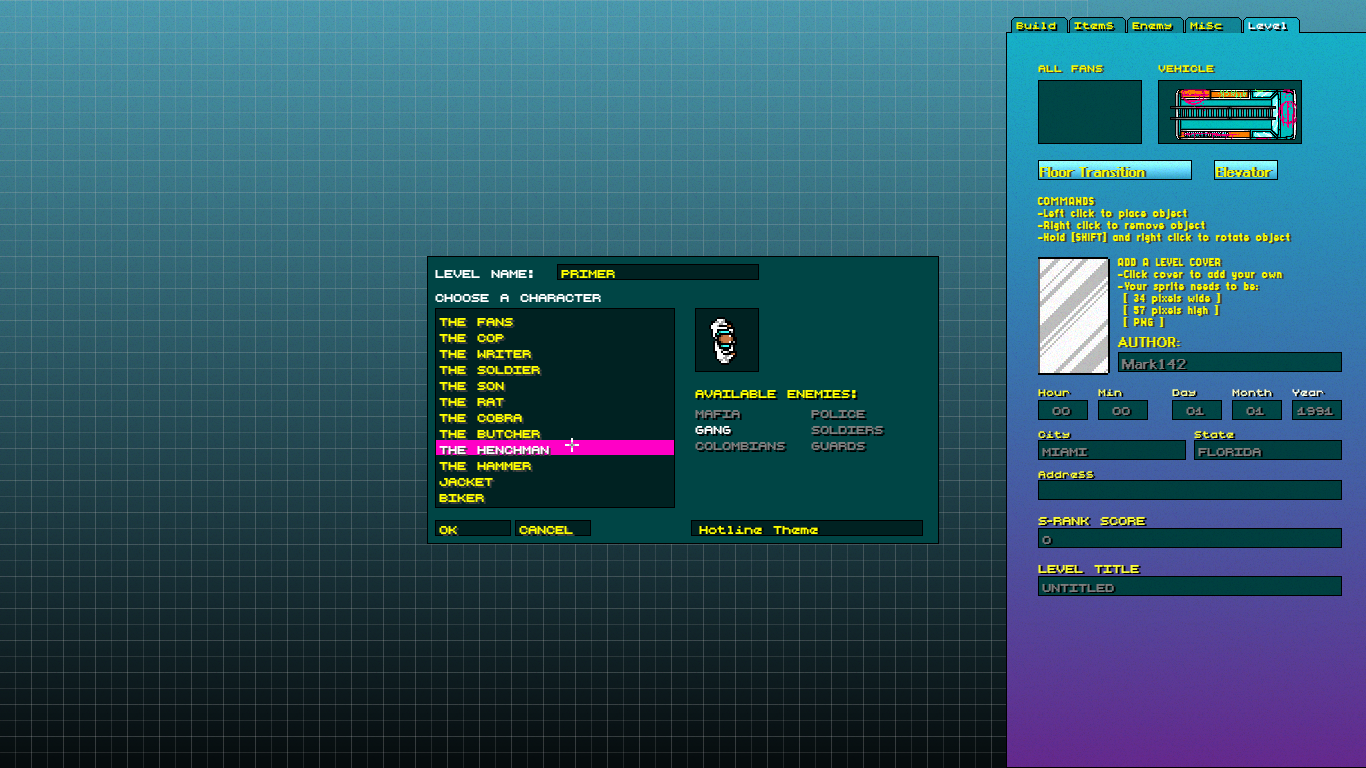
Task: Choose THE COBRA character
Action: pyautogui.click(x=555, y=418)
